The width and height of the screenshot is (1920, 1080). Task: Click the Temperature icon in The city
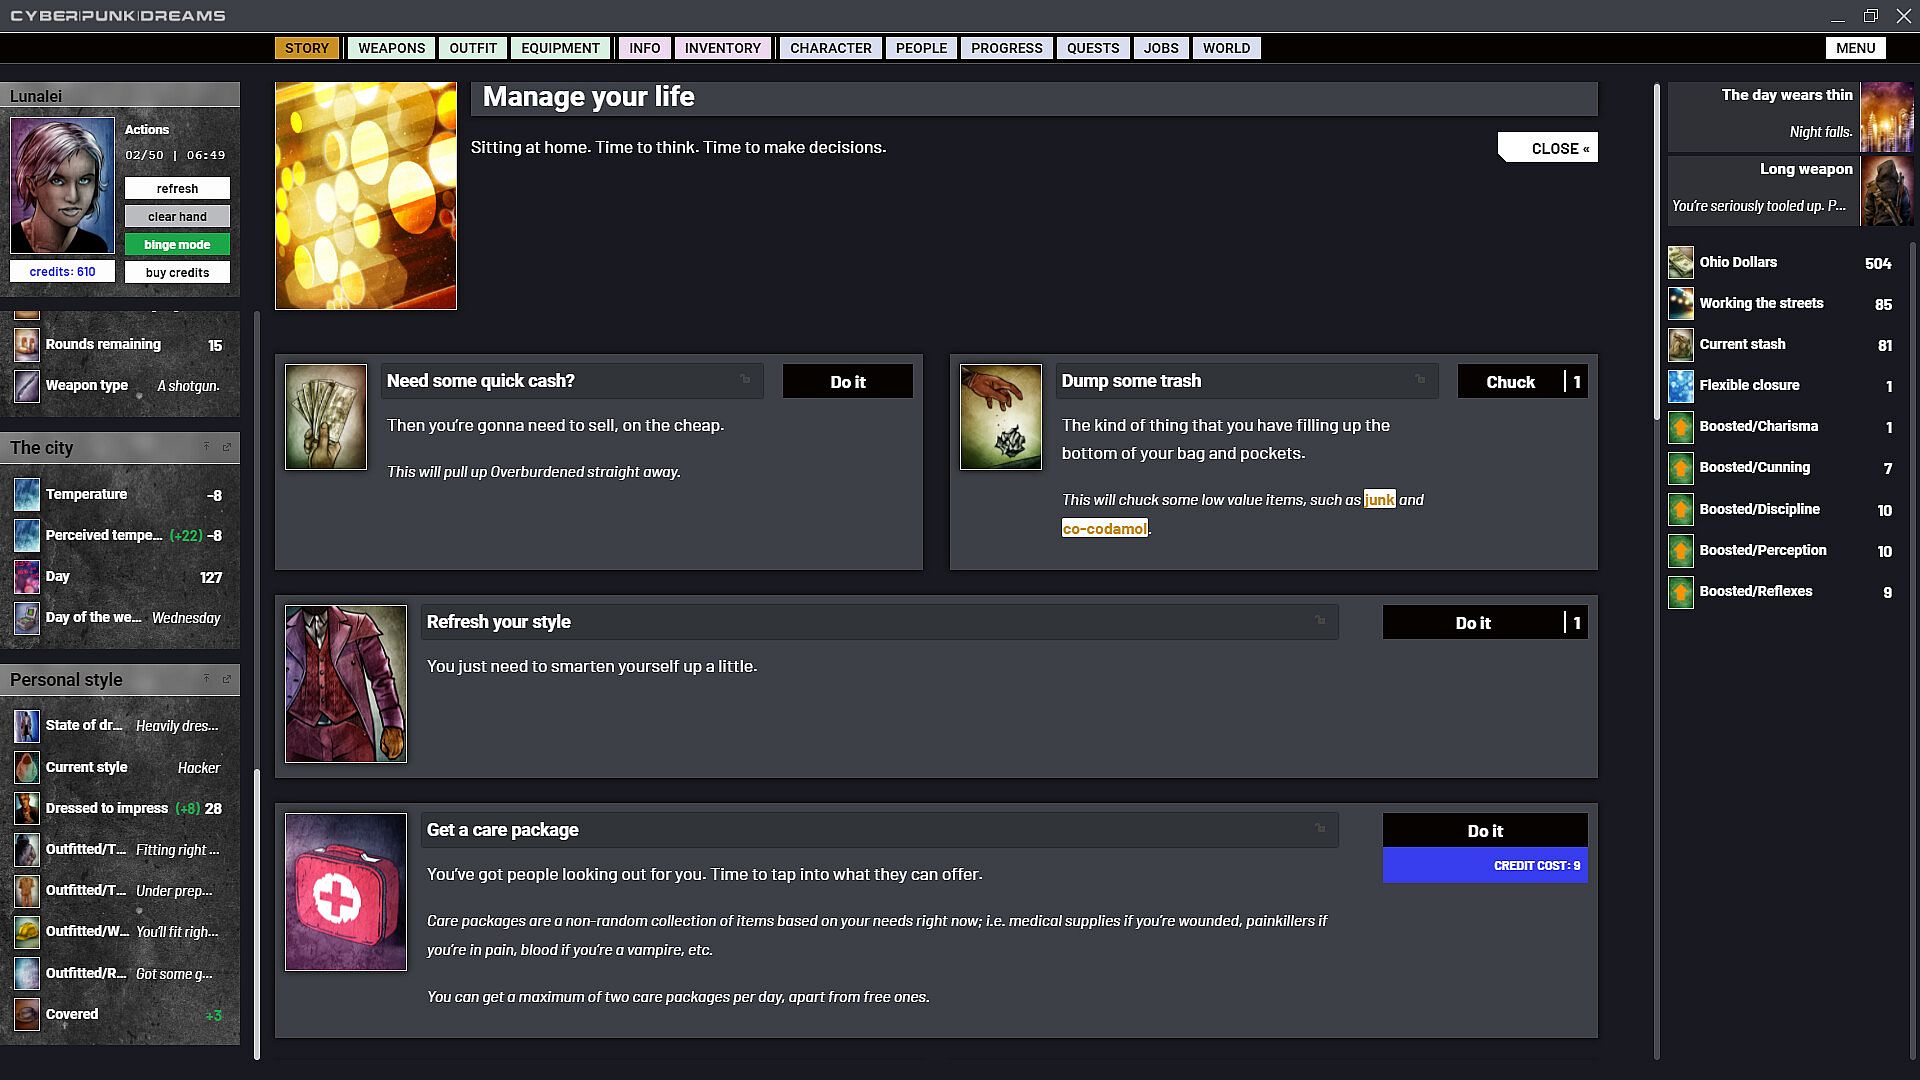[x=27, y=495]
